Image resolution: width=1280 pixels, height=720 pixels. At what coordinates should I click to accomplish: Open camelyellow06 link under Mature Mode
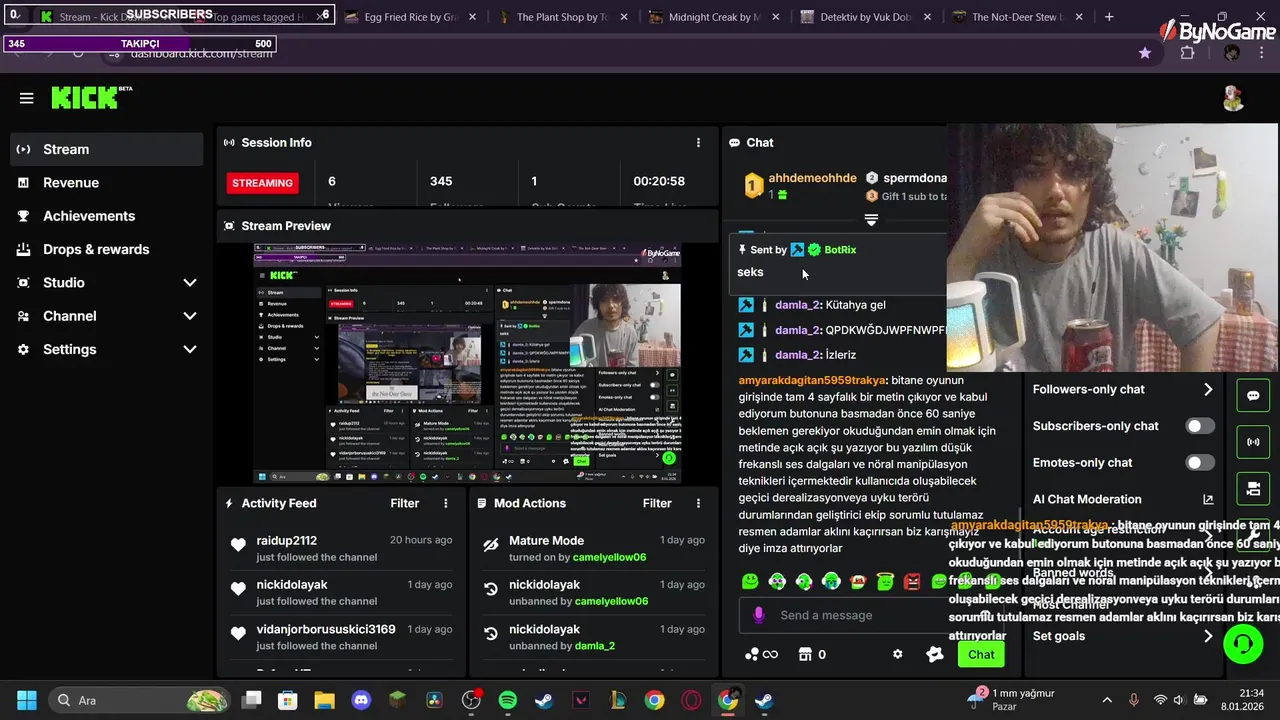click(609, 557)
